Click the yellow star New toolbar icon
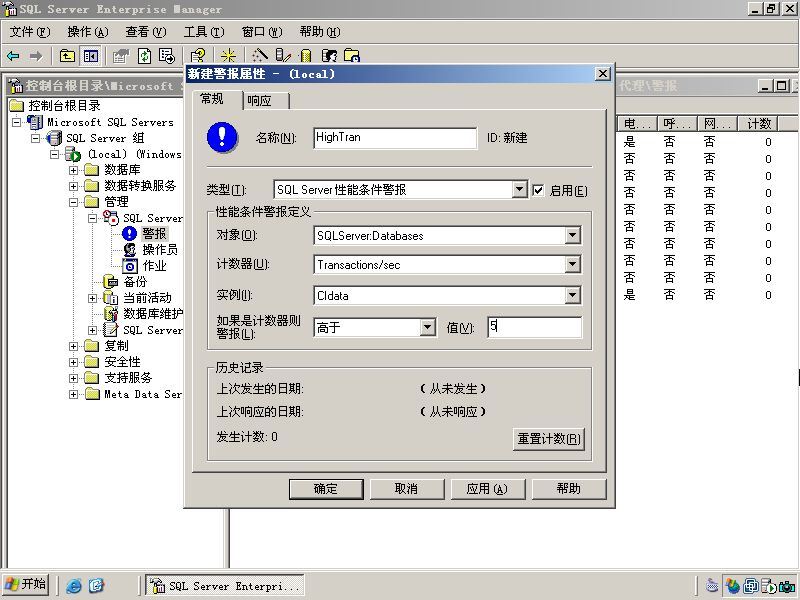800x600 pixels. pyautogui.click(x=228, y=56)
